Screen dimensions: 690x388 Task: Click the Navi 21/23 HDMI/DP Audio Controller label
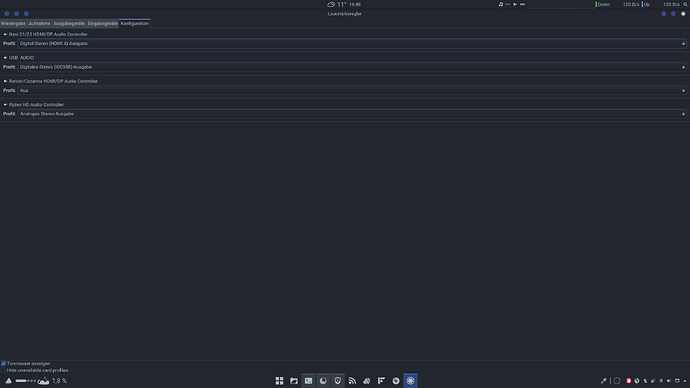tap(48, 34)
